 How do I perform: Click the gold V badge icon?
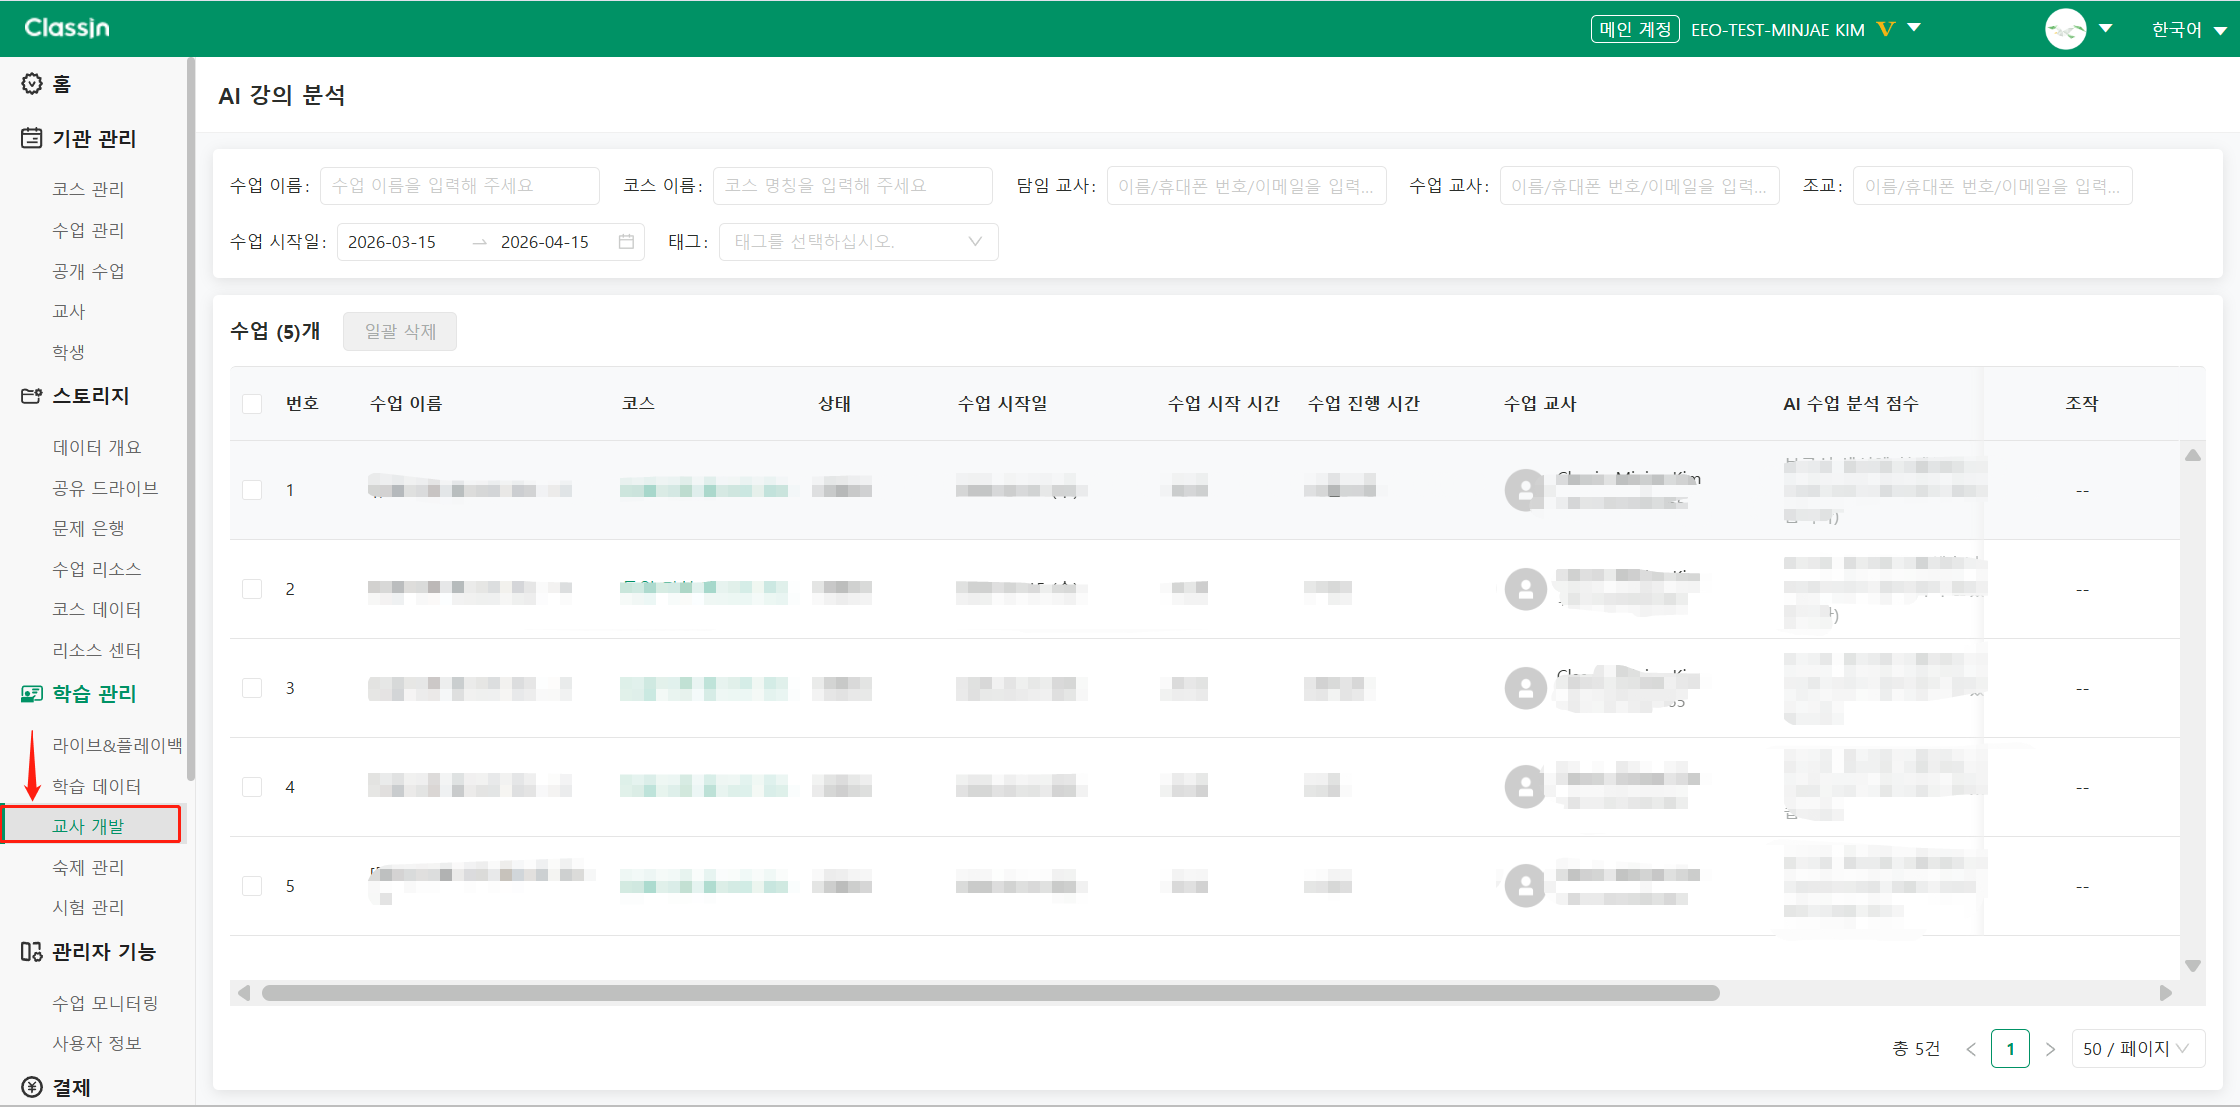(x=1886, y=29)
